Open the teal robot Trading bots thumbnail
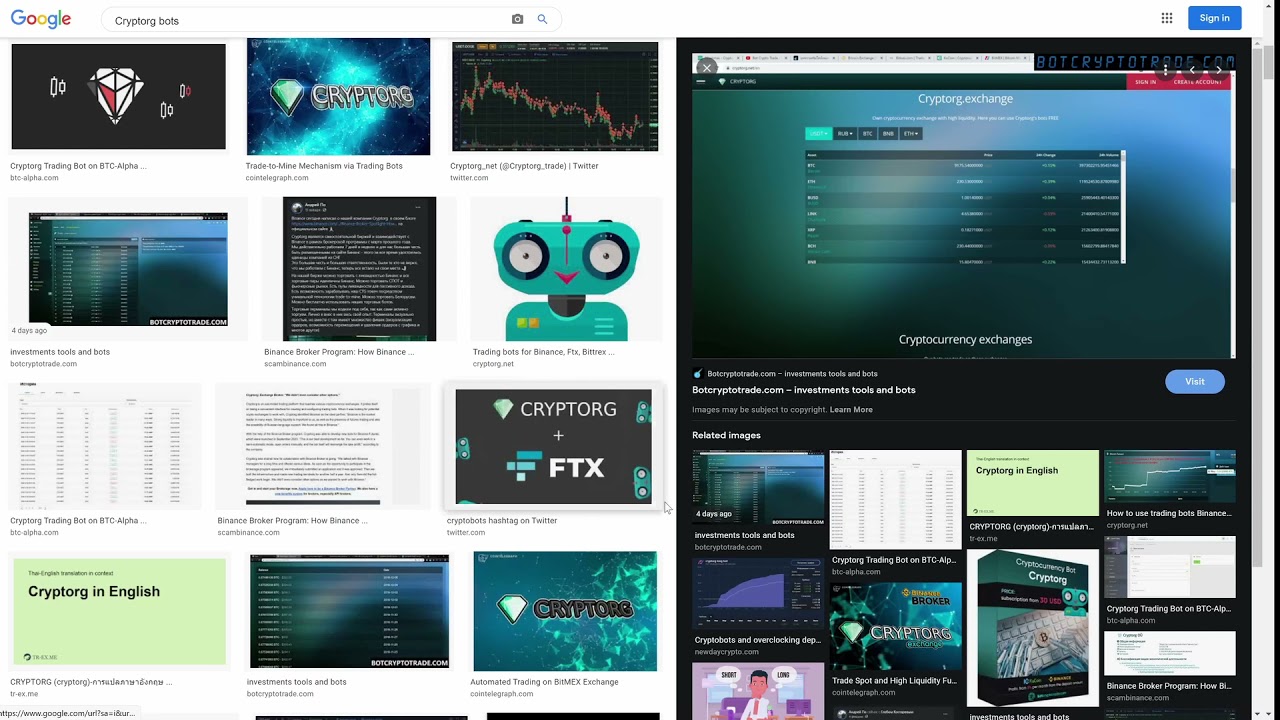This screenshot has width=1280, height=720. coord(567,269)
